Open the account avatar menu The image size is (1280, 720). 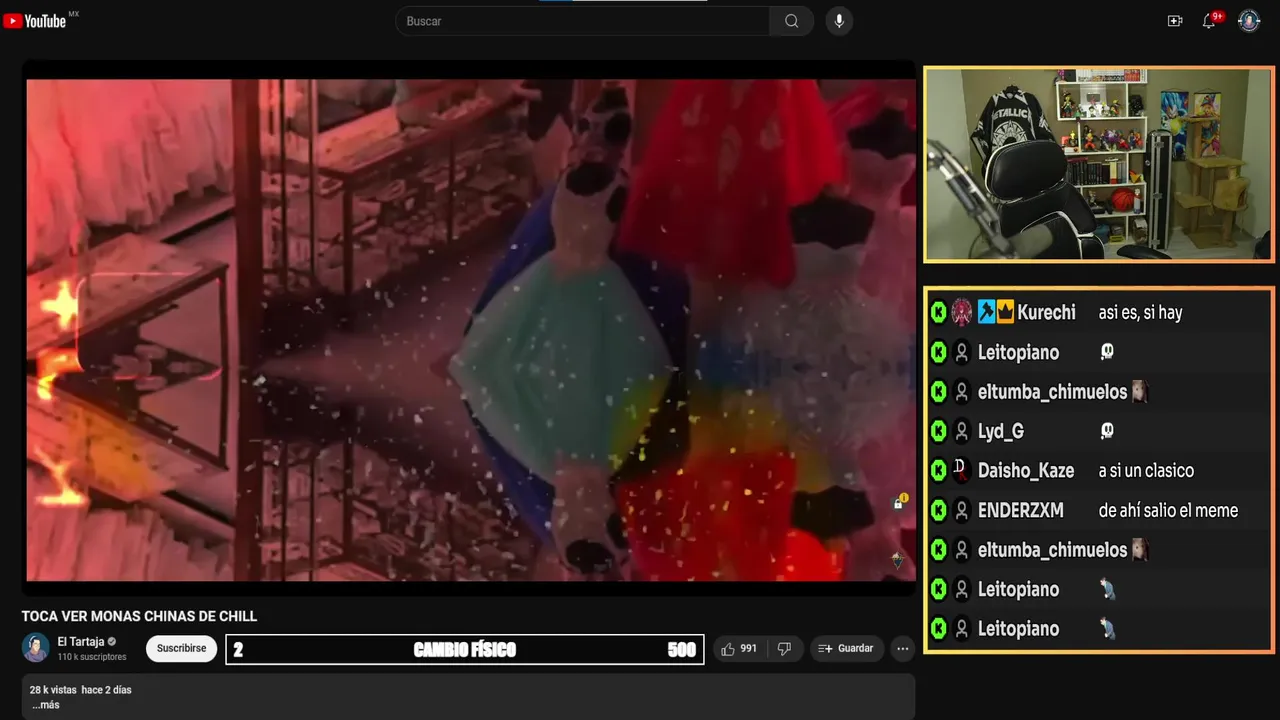coord(1249,21)
